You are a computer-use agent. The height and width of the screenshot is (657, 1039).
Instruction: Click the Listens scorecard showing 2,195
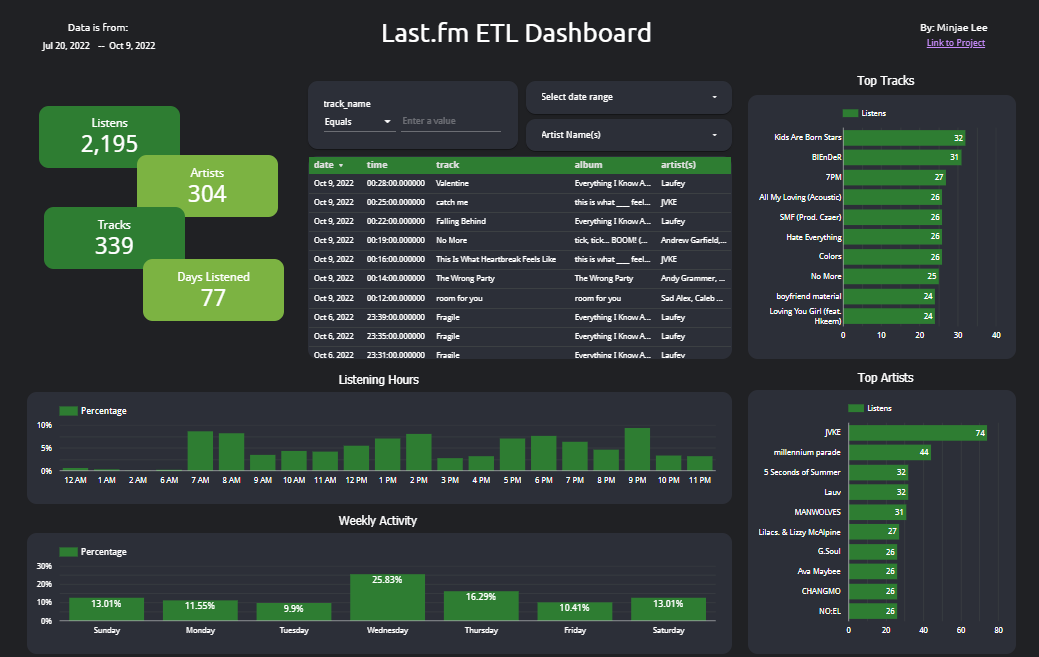click(110, 136)
